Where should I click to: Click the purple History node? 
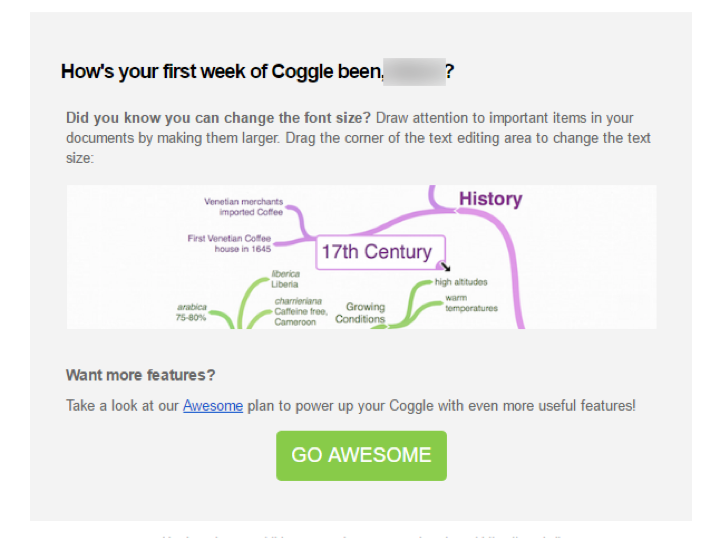(x=490, y=199)
